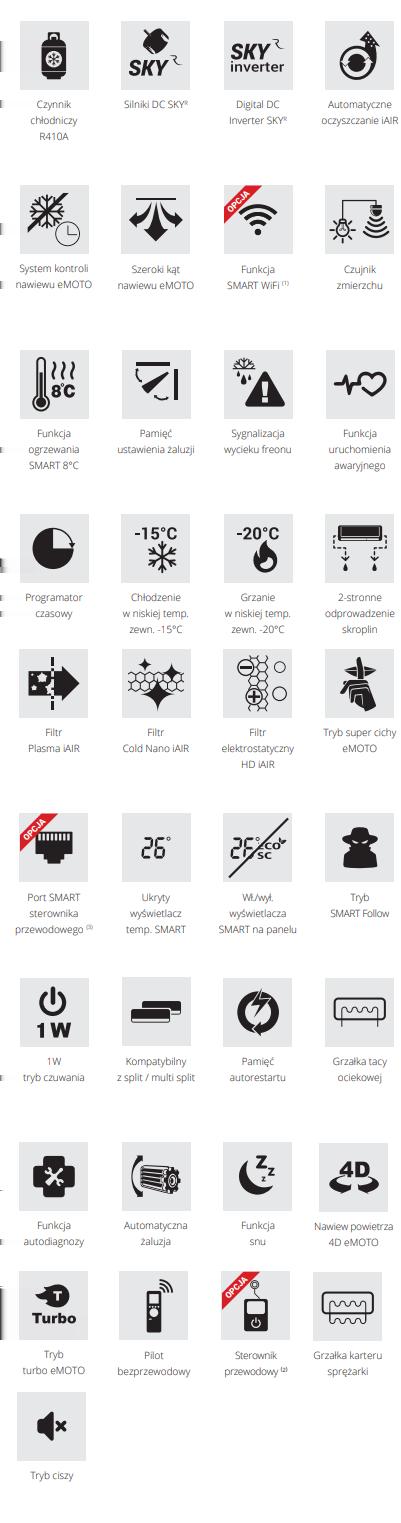Image resolution: width=401 pixels, height=1523 pixels.
Task: Select the 1W standby mode icon
Action: (54, 1012)
